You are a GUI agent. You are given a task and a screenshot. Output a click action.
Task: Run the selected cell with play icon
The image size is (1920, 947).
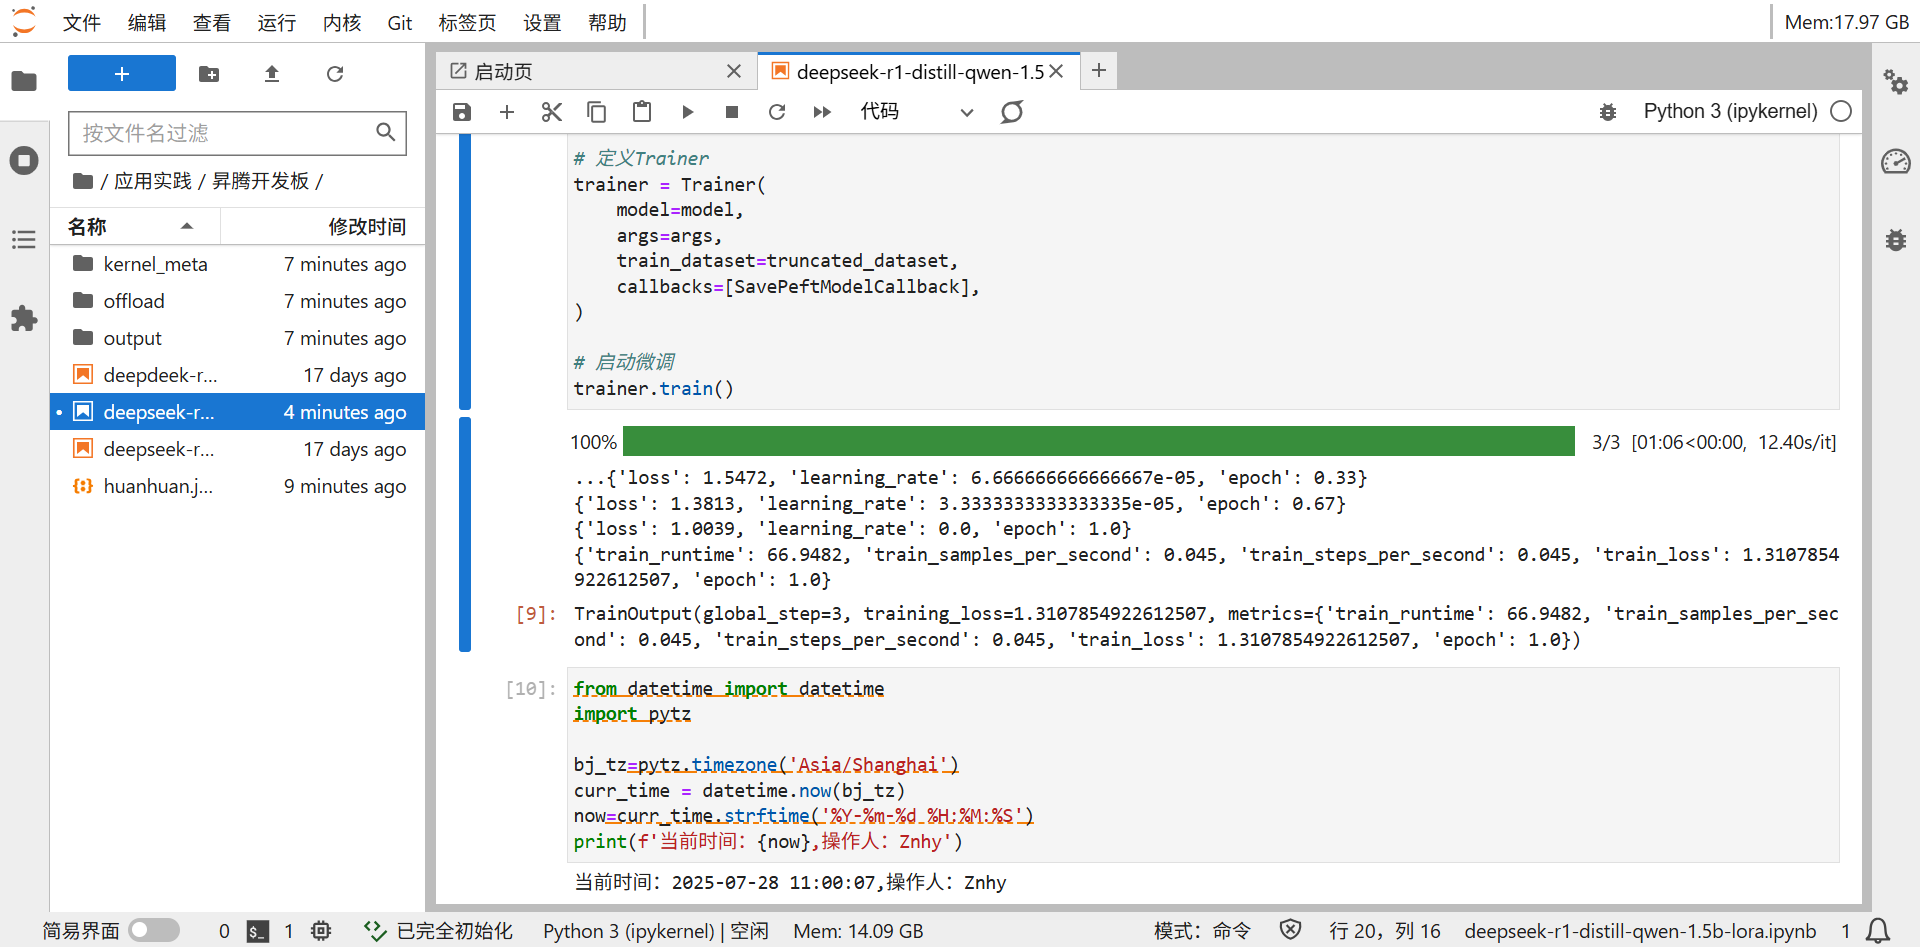pos(687,112)
